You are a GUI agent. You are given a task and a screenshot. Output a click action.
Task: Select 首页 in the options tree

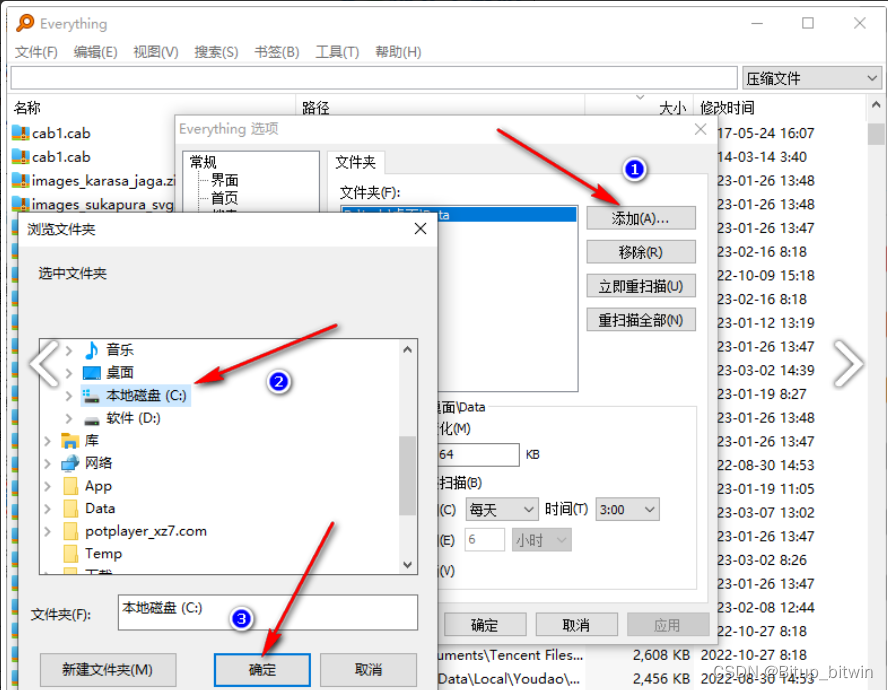(x=224, y=198)
